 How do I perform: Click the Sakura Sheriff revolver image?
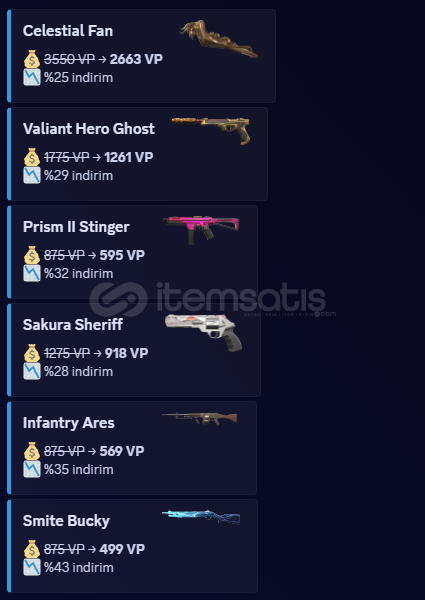[x=203, y=332]
